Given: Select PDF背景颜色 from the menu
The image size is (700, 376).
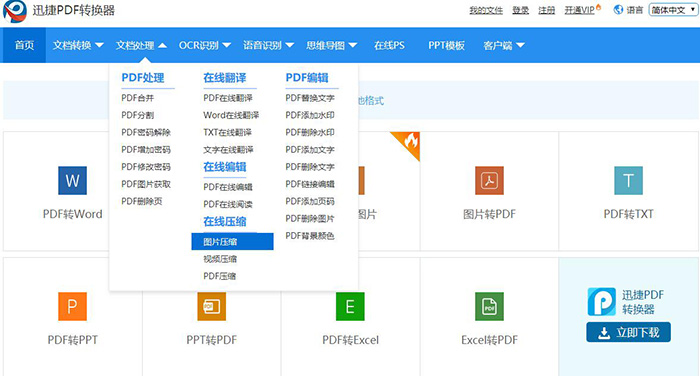Looking at the screenshot, I should pyautogui.click(x=310, y=236).
